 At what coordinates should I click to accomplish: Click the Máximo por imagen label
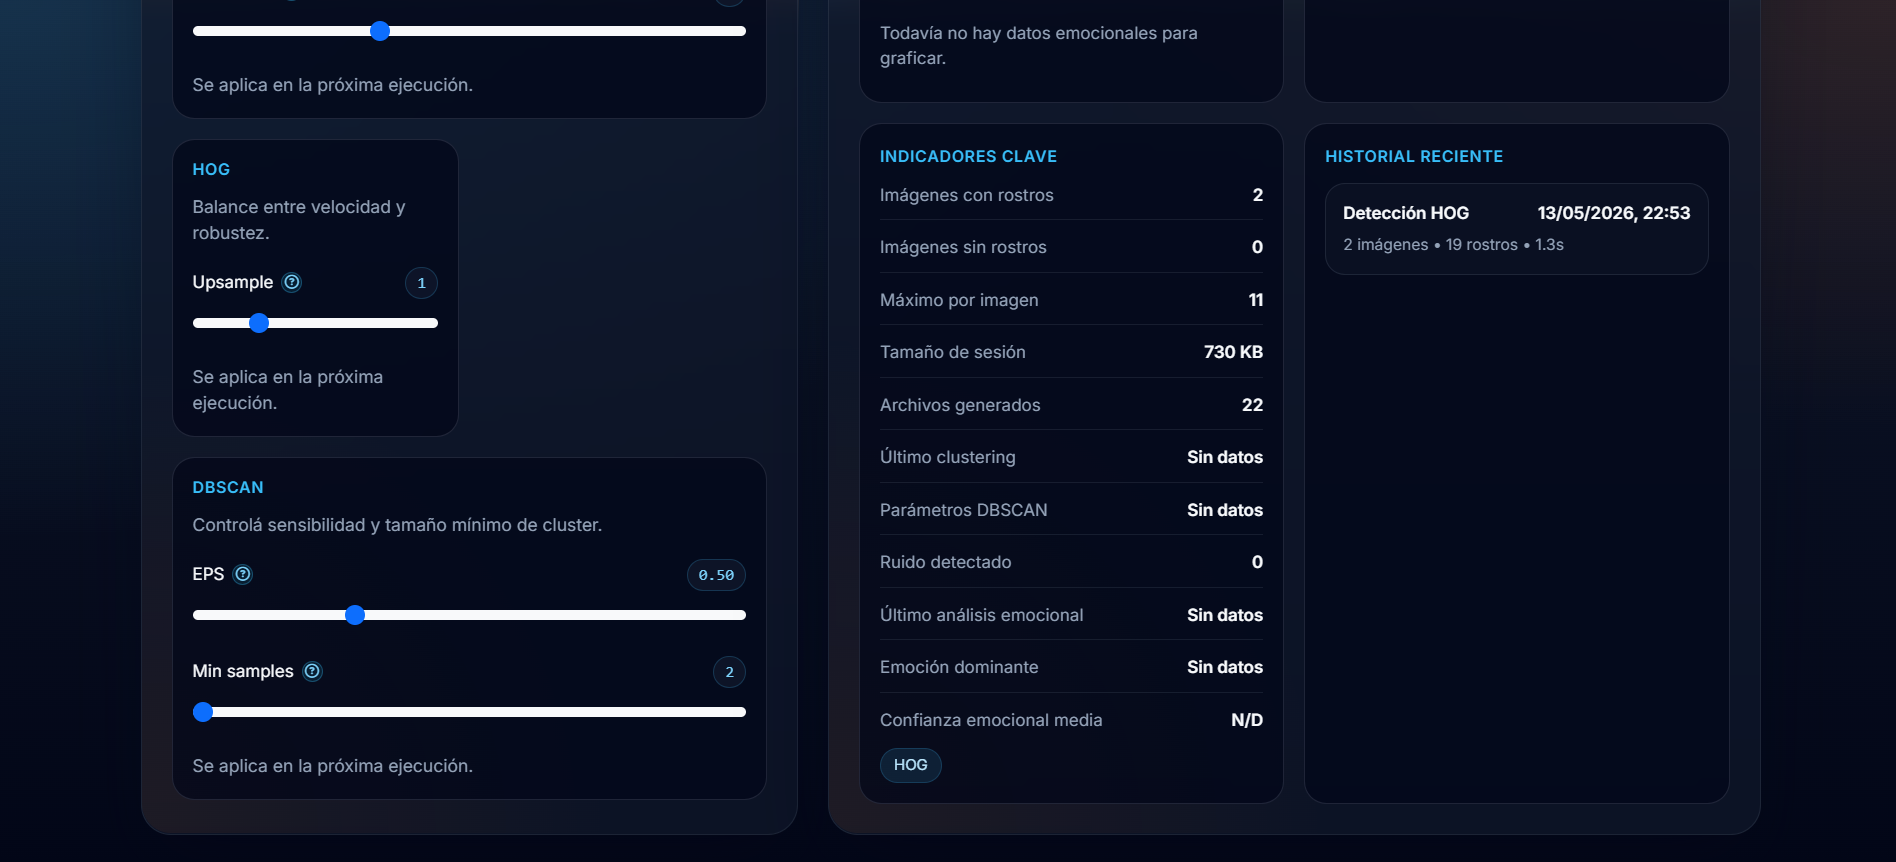point(959,300)
